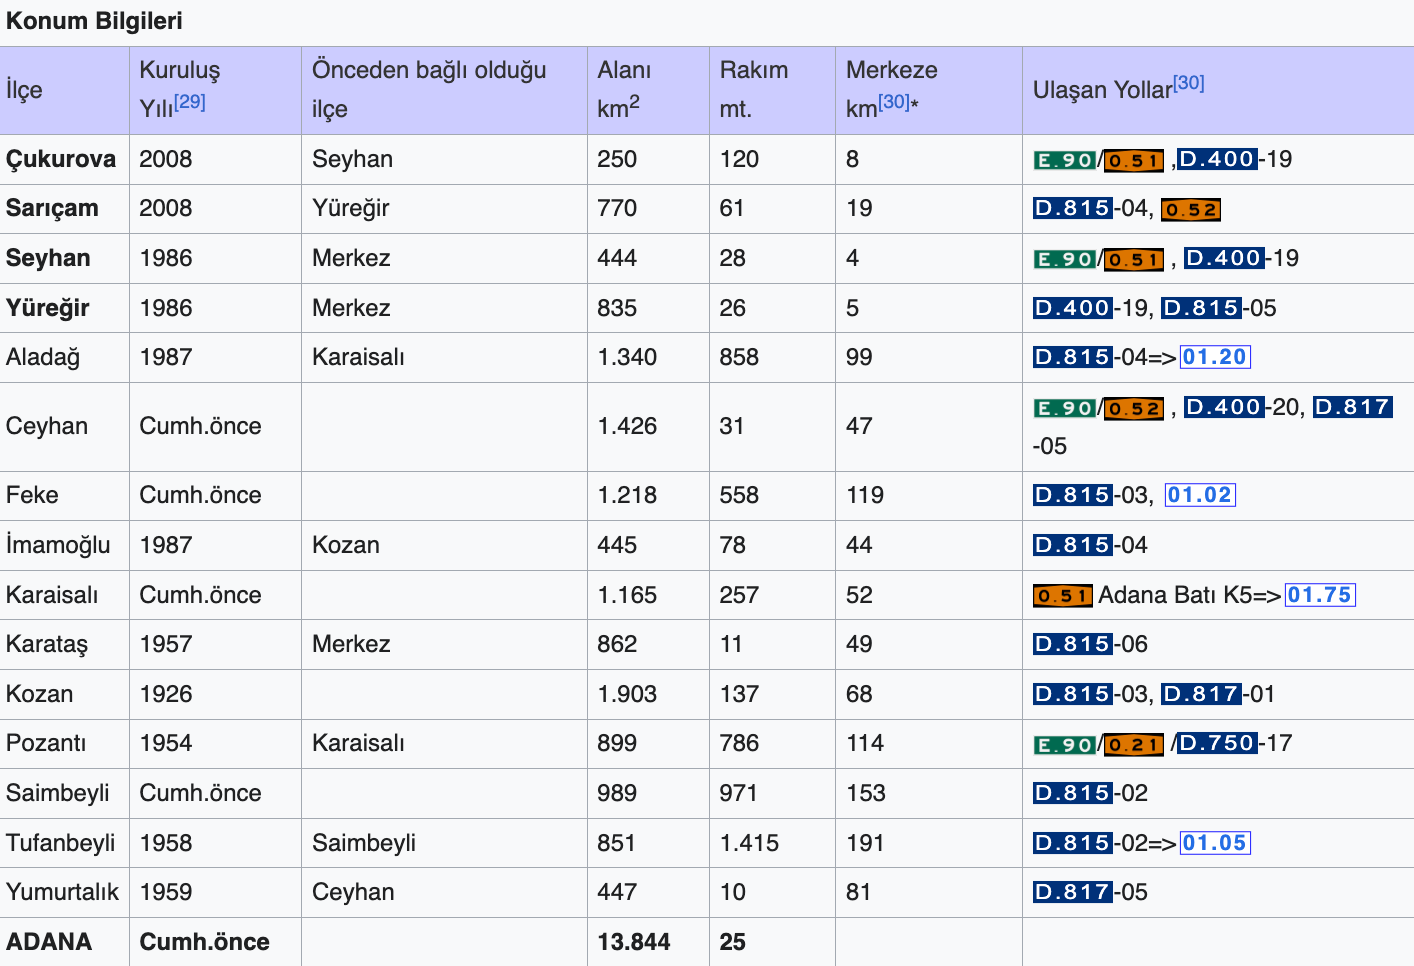Viewport: 1414px width, 966px height.
Task: Click the O.21 motorway badge in Pozantı row
Action: 1134,745
